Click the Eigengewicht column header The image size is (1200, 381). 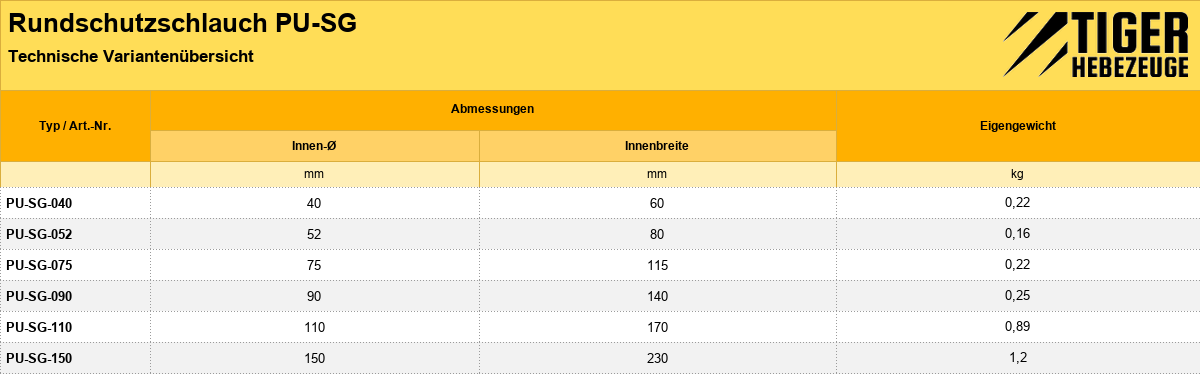[x=1017, y=127]
